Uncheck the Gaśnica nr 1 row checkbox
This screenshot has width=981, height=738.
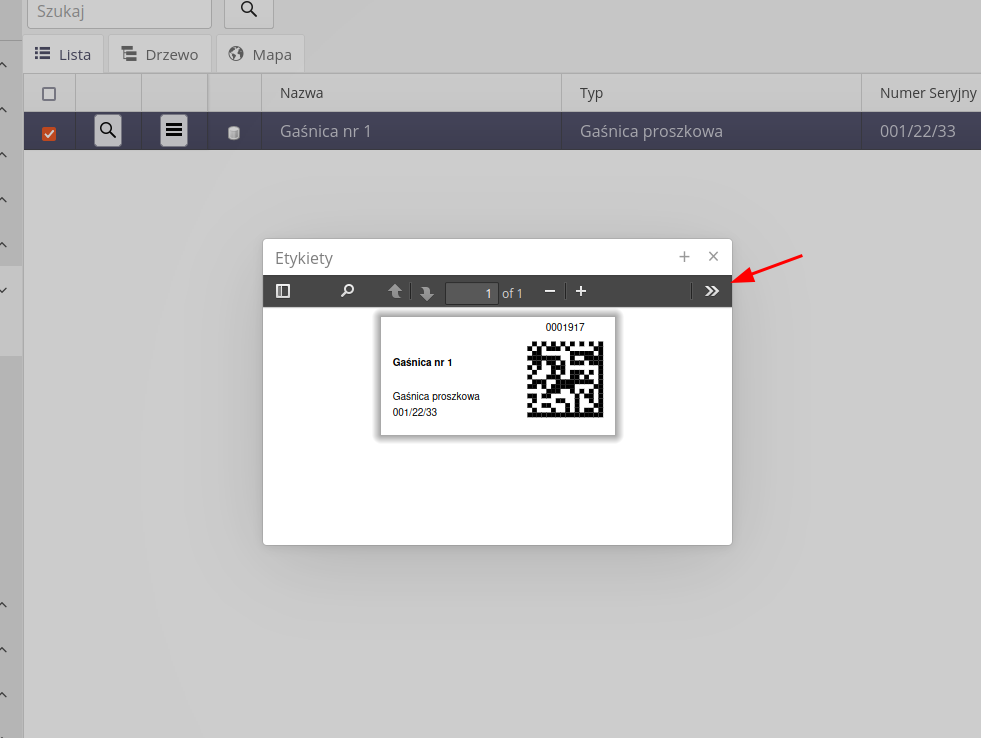[x=49, y=133]
